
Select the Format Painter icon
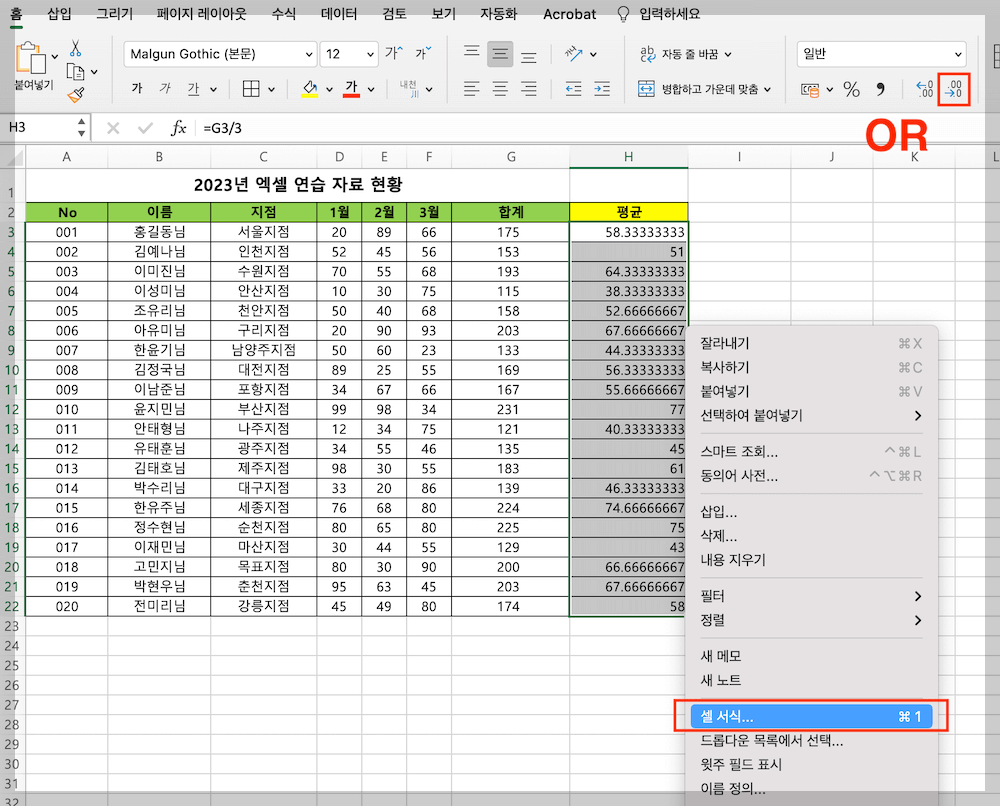pyautogui.click(x=75, y=94)
